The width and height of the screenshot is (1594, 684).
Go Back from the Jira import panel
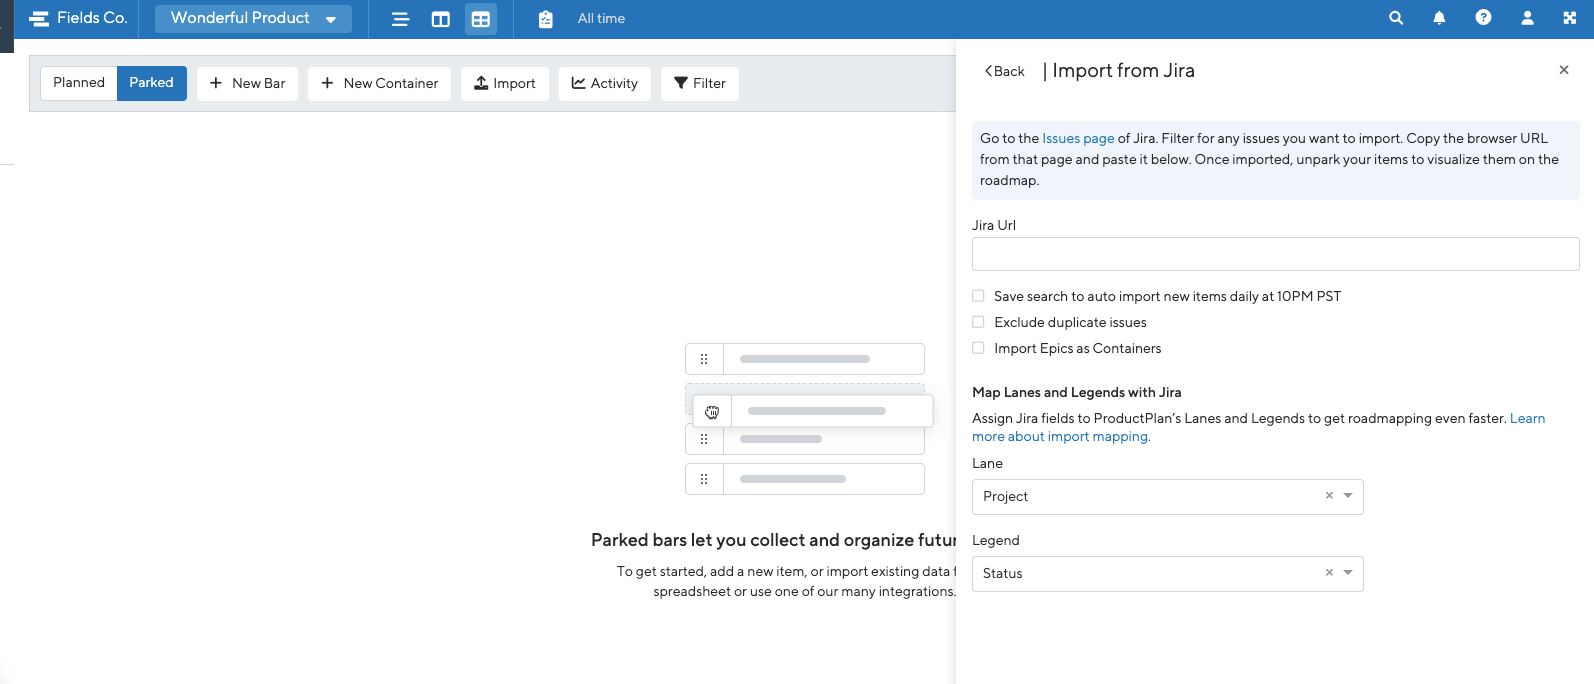click(1005, 71)
